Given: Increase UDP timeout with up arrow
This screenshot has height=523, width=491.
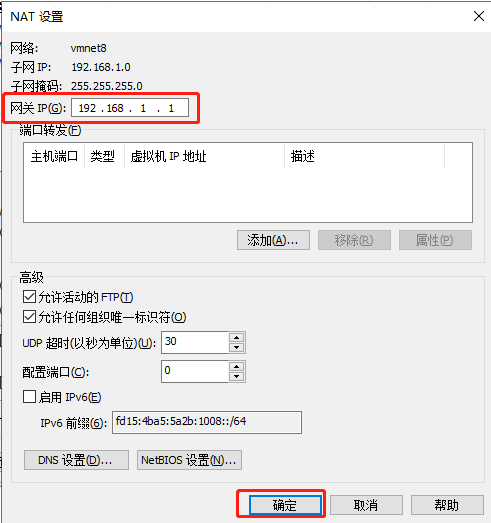Looking at the screenshot, I should pos(237,337).
